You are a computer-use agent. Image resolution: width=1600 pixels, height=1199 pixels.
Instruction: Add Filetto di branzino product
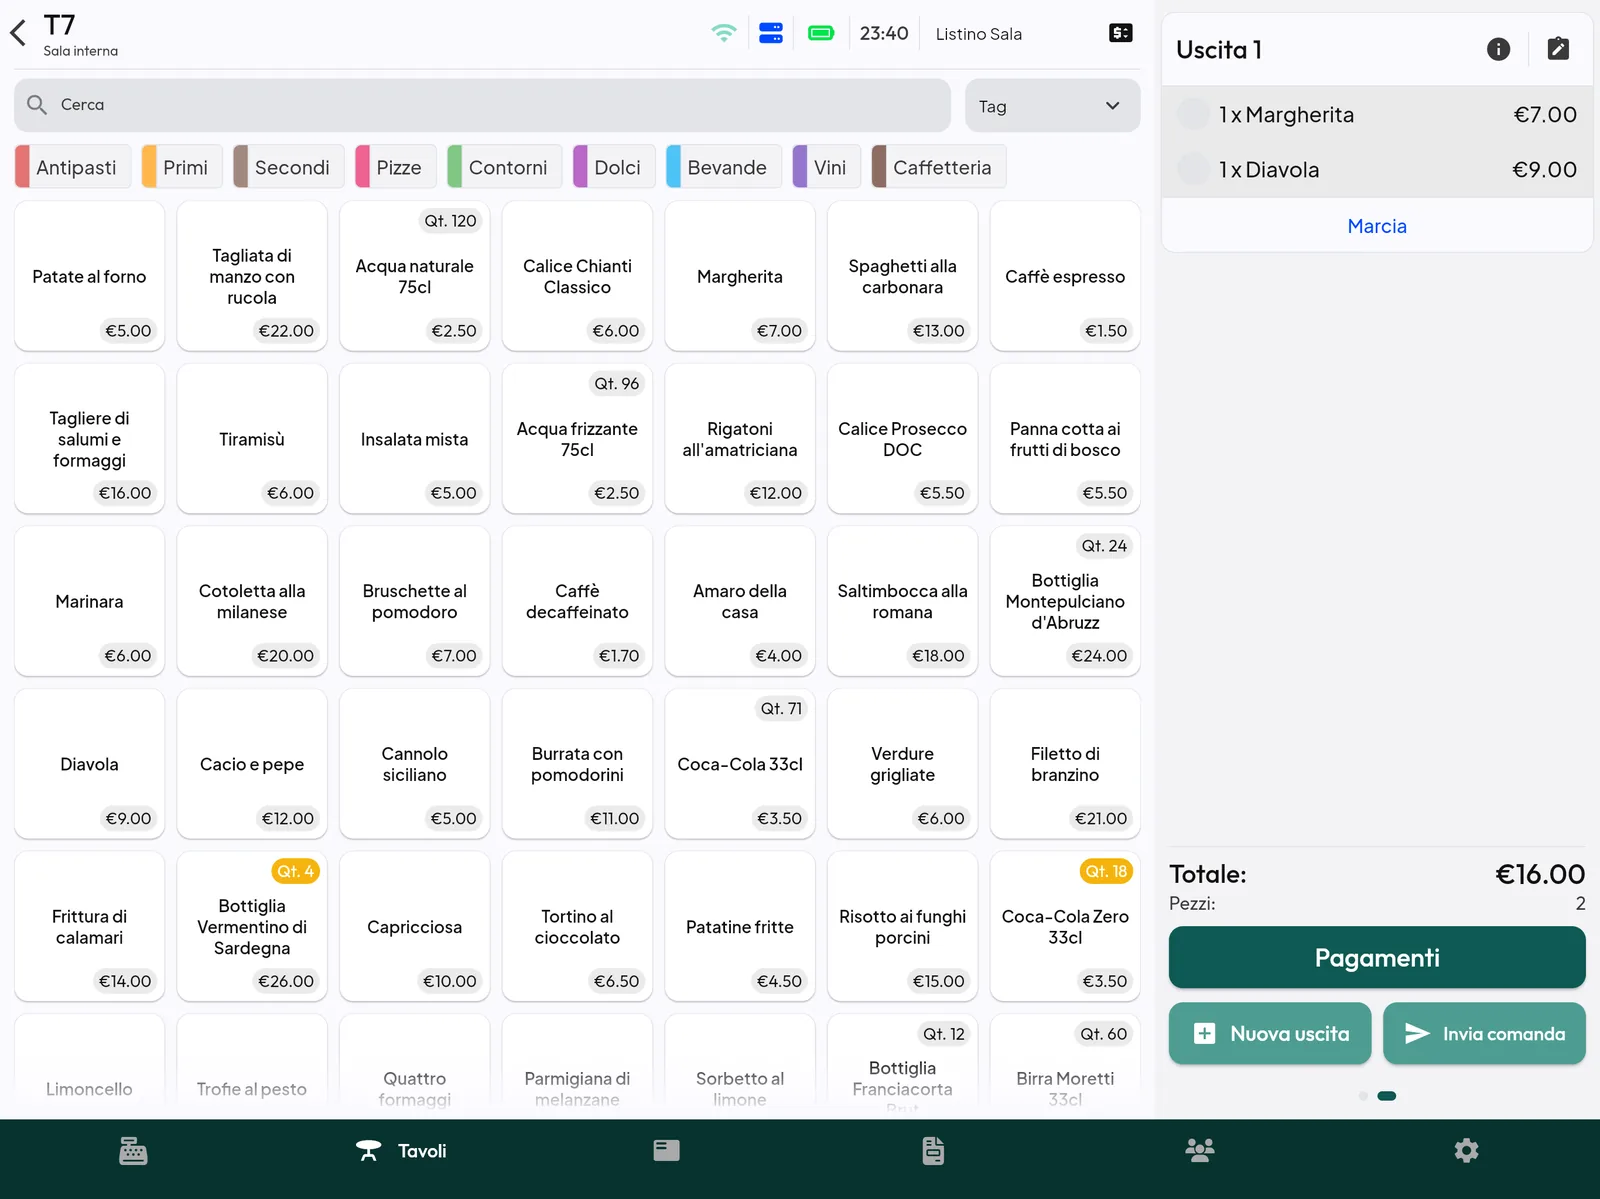(x=1065, y=764)
